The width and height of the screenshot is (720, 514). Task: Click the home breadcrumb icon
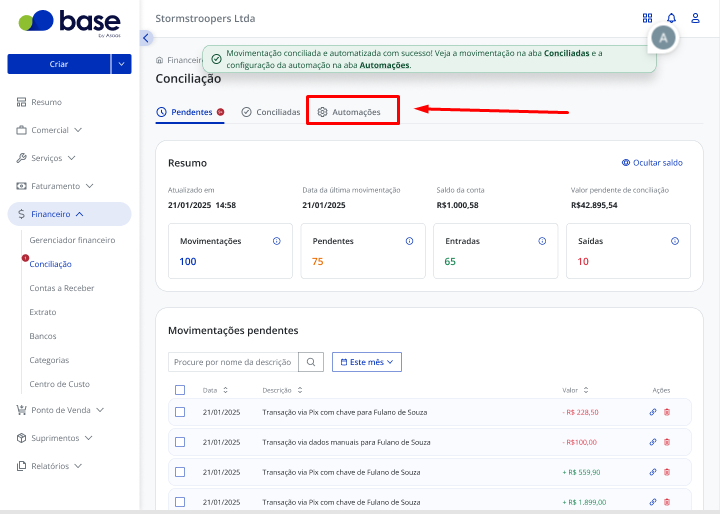click(160, 60)
